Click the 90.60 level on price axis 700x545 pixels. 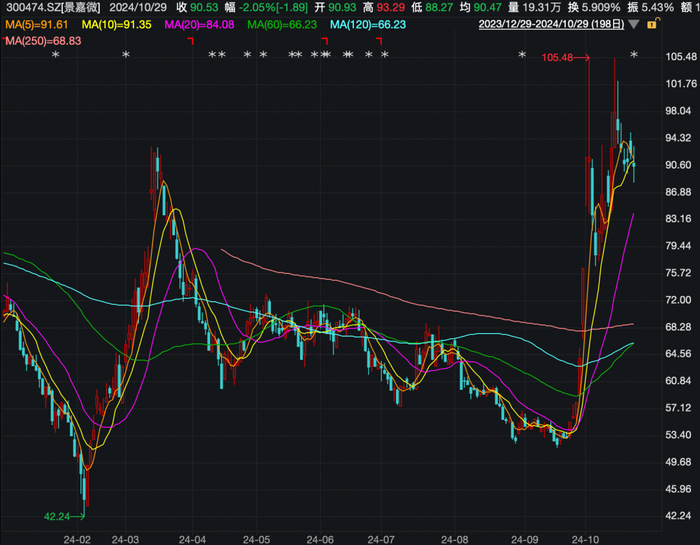[678, 165]
